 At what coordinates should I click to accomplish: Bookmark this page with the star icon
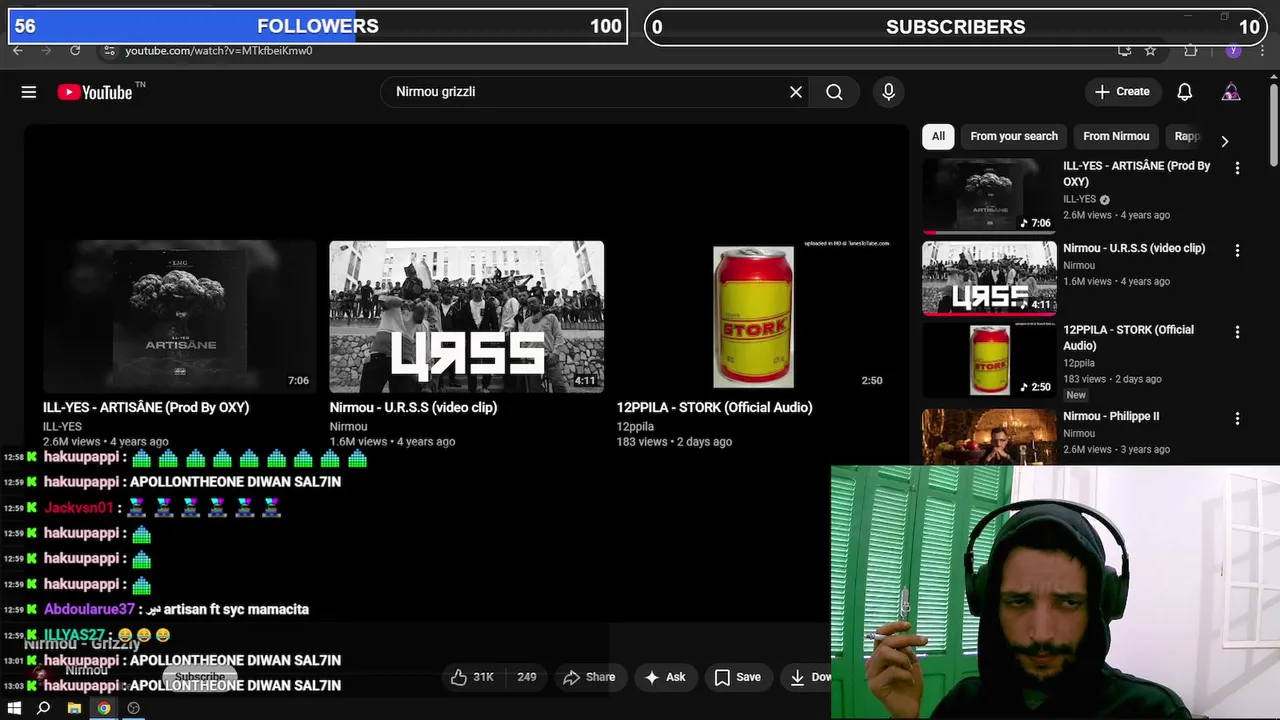[1151, 50]
